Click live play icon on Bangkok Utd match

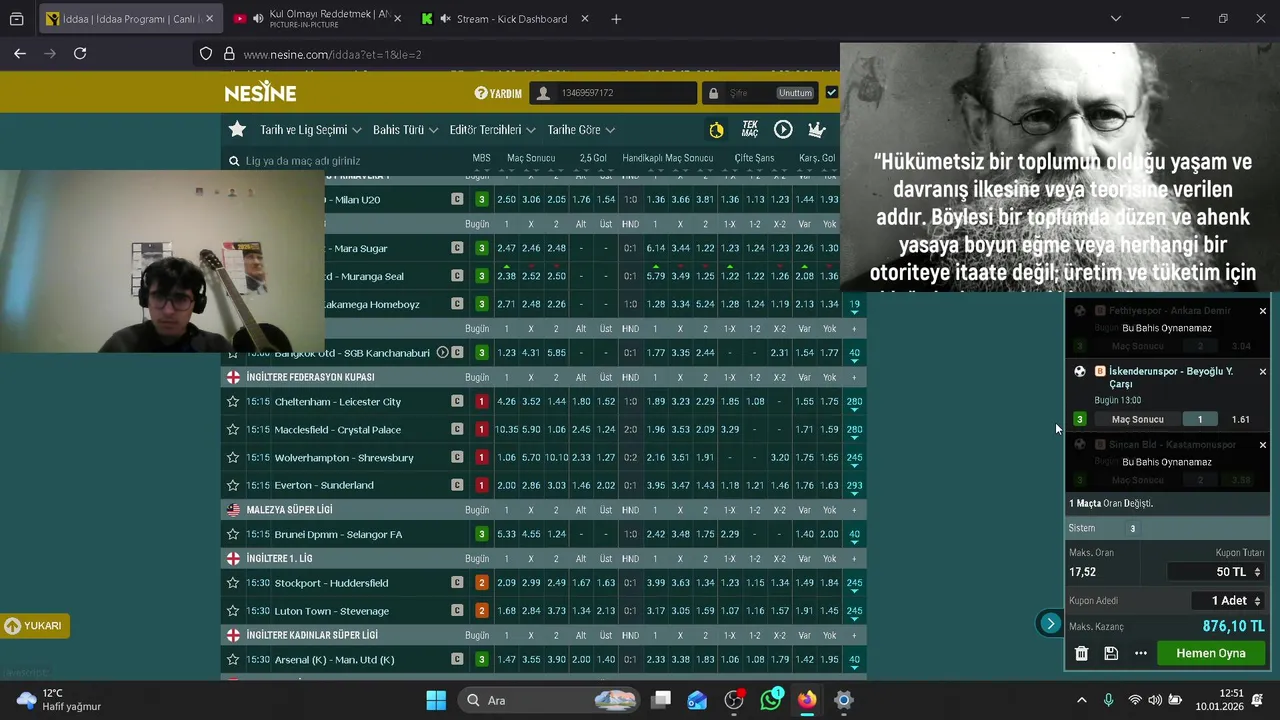pyautogui.click(x=442, y=352)
